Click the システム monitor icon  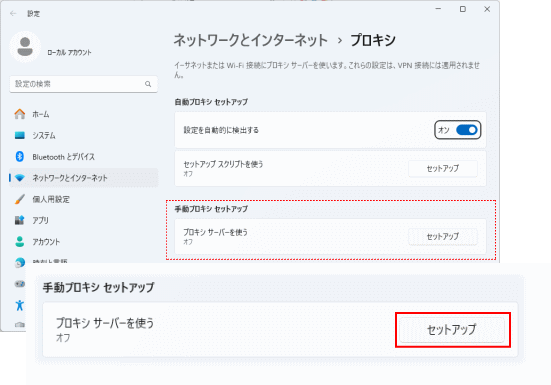coord(20,135)
